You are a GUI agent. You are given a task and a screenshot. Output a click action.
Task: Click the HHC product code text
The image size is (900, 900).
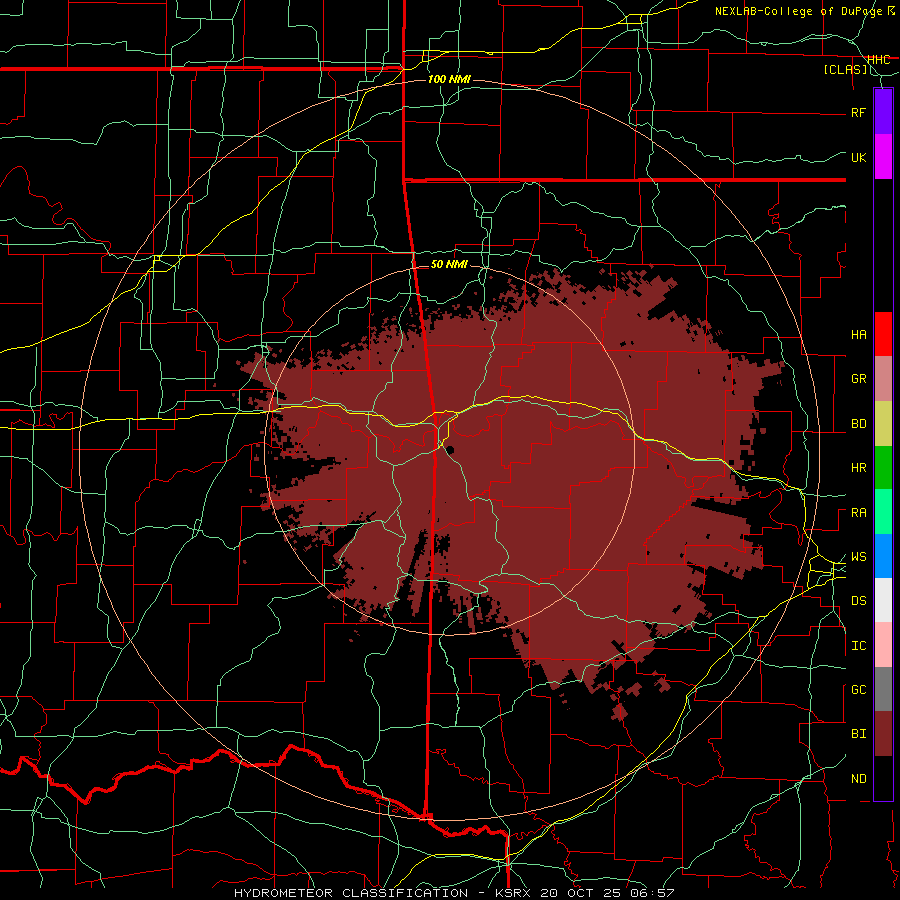coord(878,60)
